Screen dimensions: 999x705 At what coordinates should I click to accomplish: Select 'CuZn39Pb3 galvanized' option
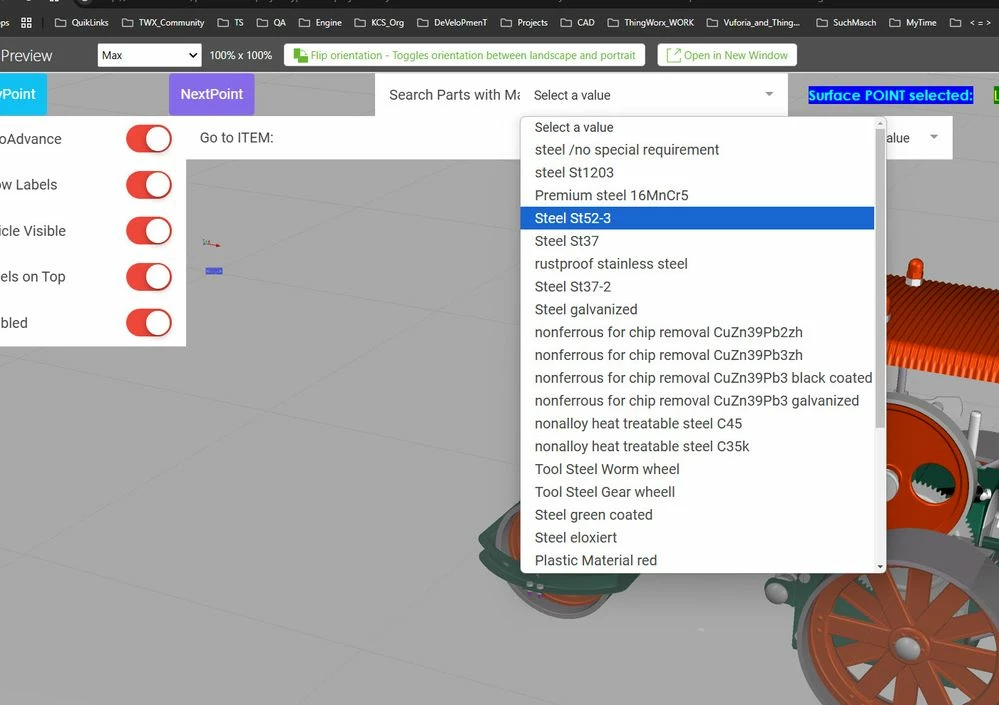point(697,401)
